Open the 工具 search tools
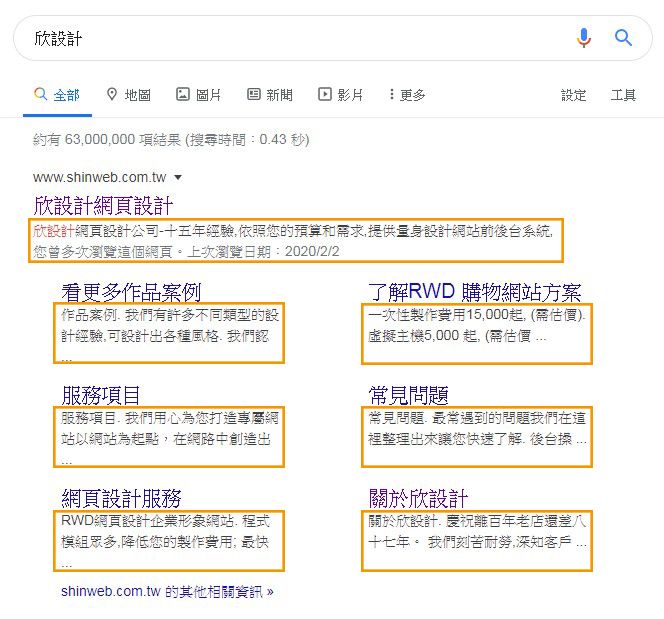The image size is (664, 619). tap(623, 95)
